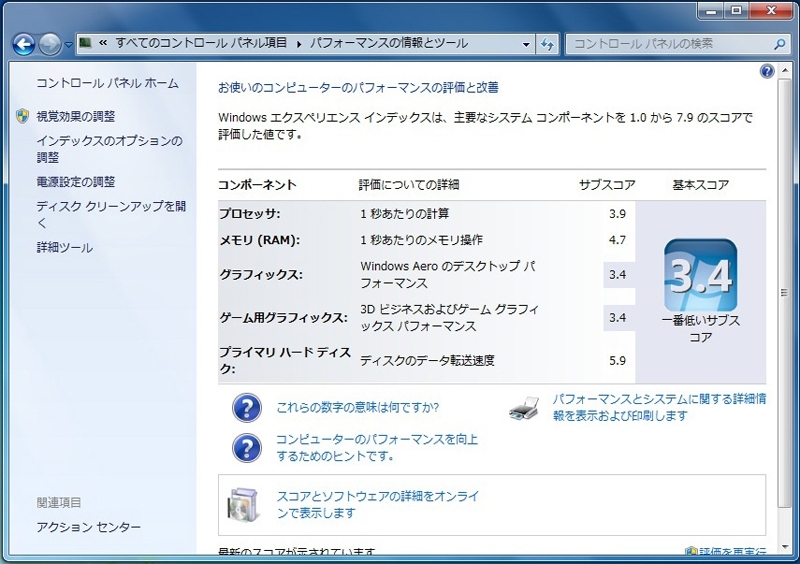Open コントロール パネル ホーム link

[x=107, y=83]
